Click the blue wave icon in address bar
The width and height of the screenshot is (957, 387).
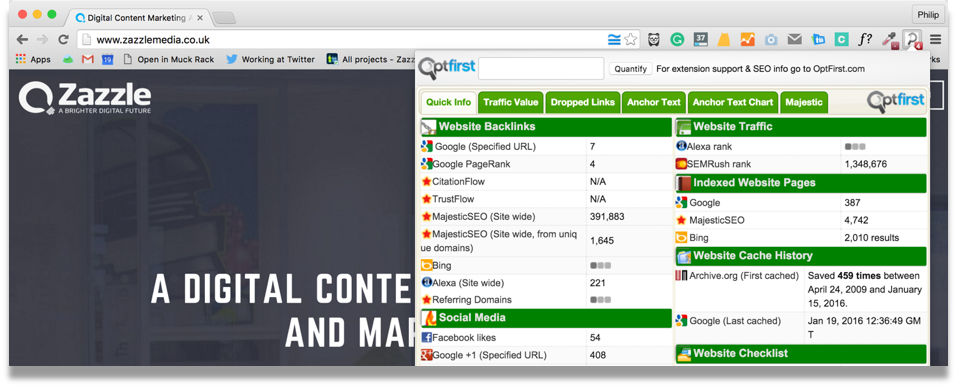[x=614, y=40]
